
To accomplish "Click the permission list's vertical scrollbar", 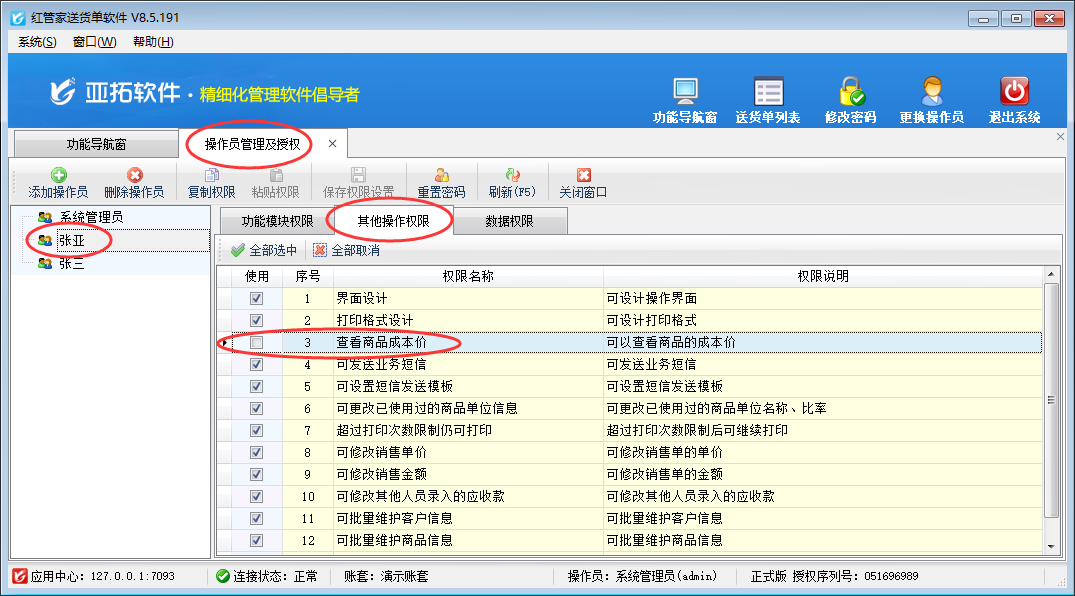I will pyautogui.click(x=1050, y=400).
